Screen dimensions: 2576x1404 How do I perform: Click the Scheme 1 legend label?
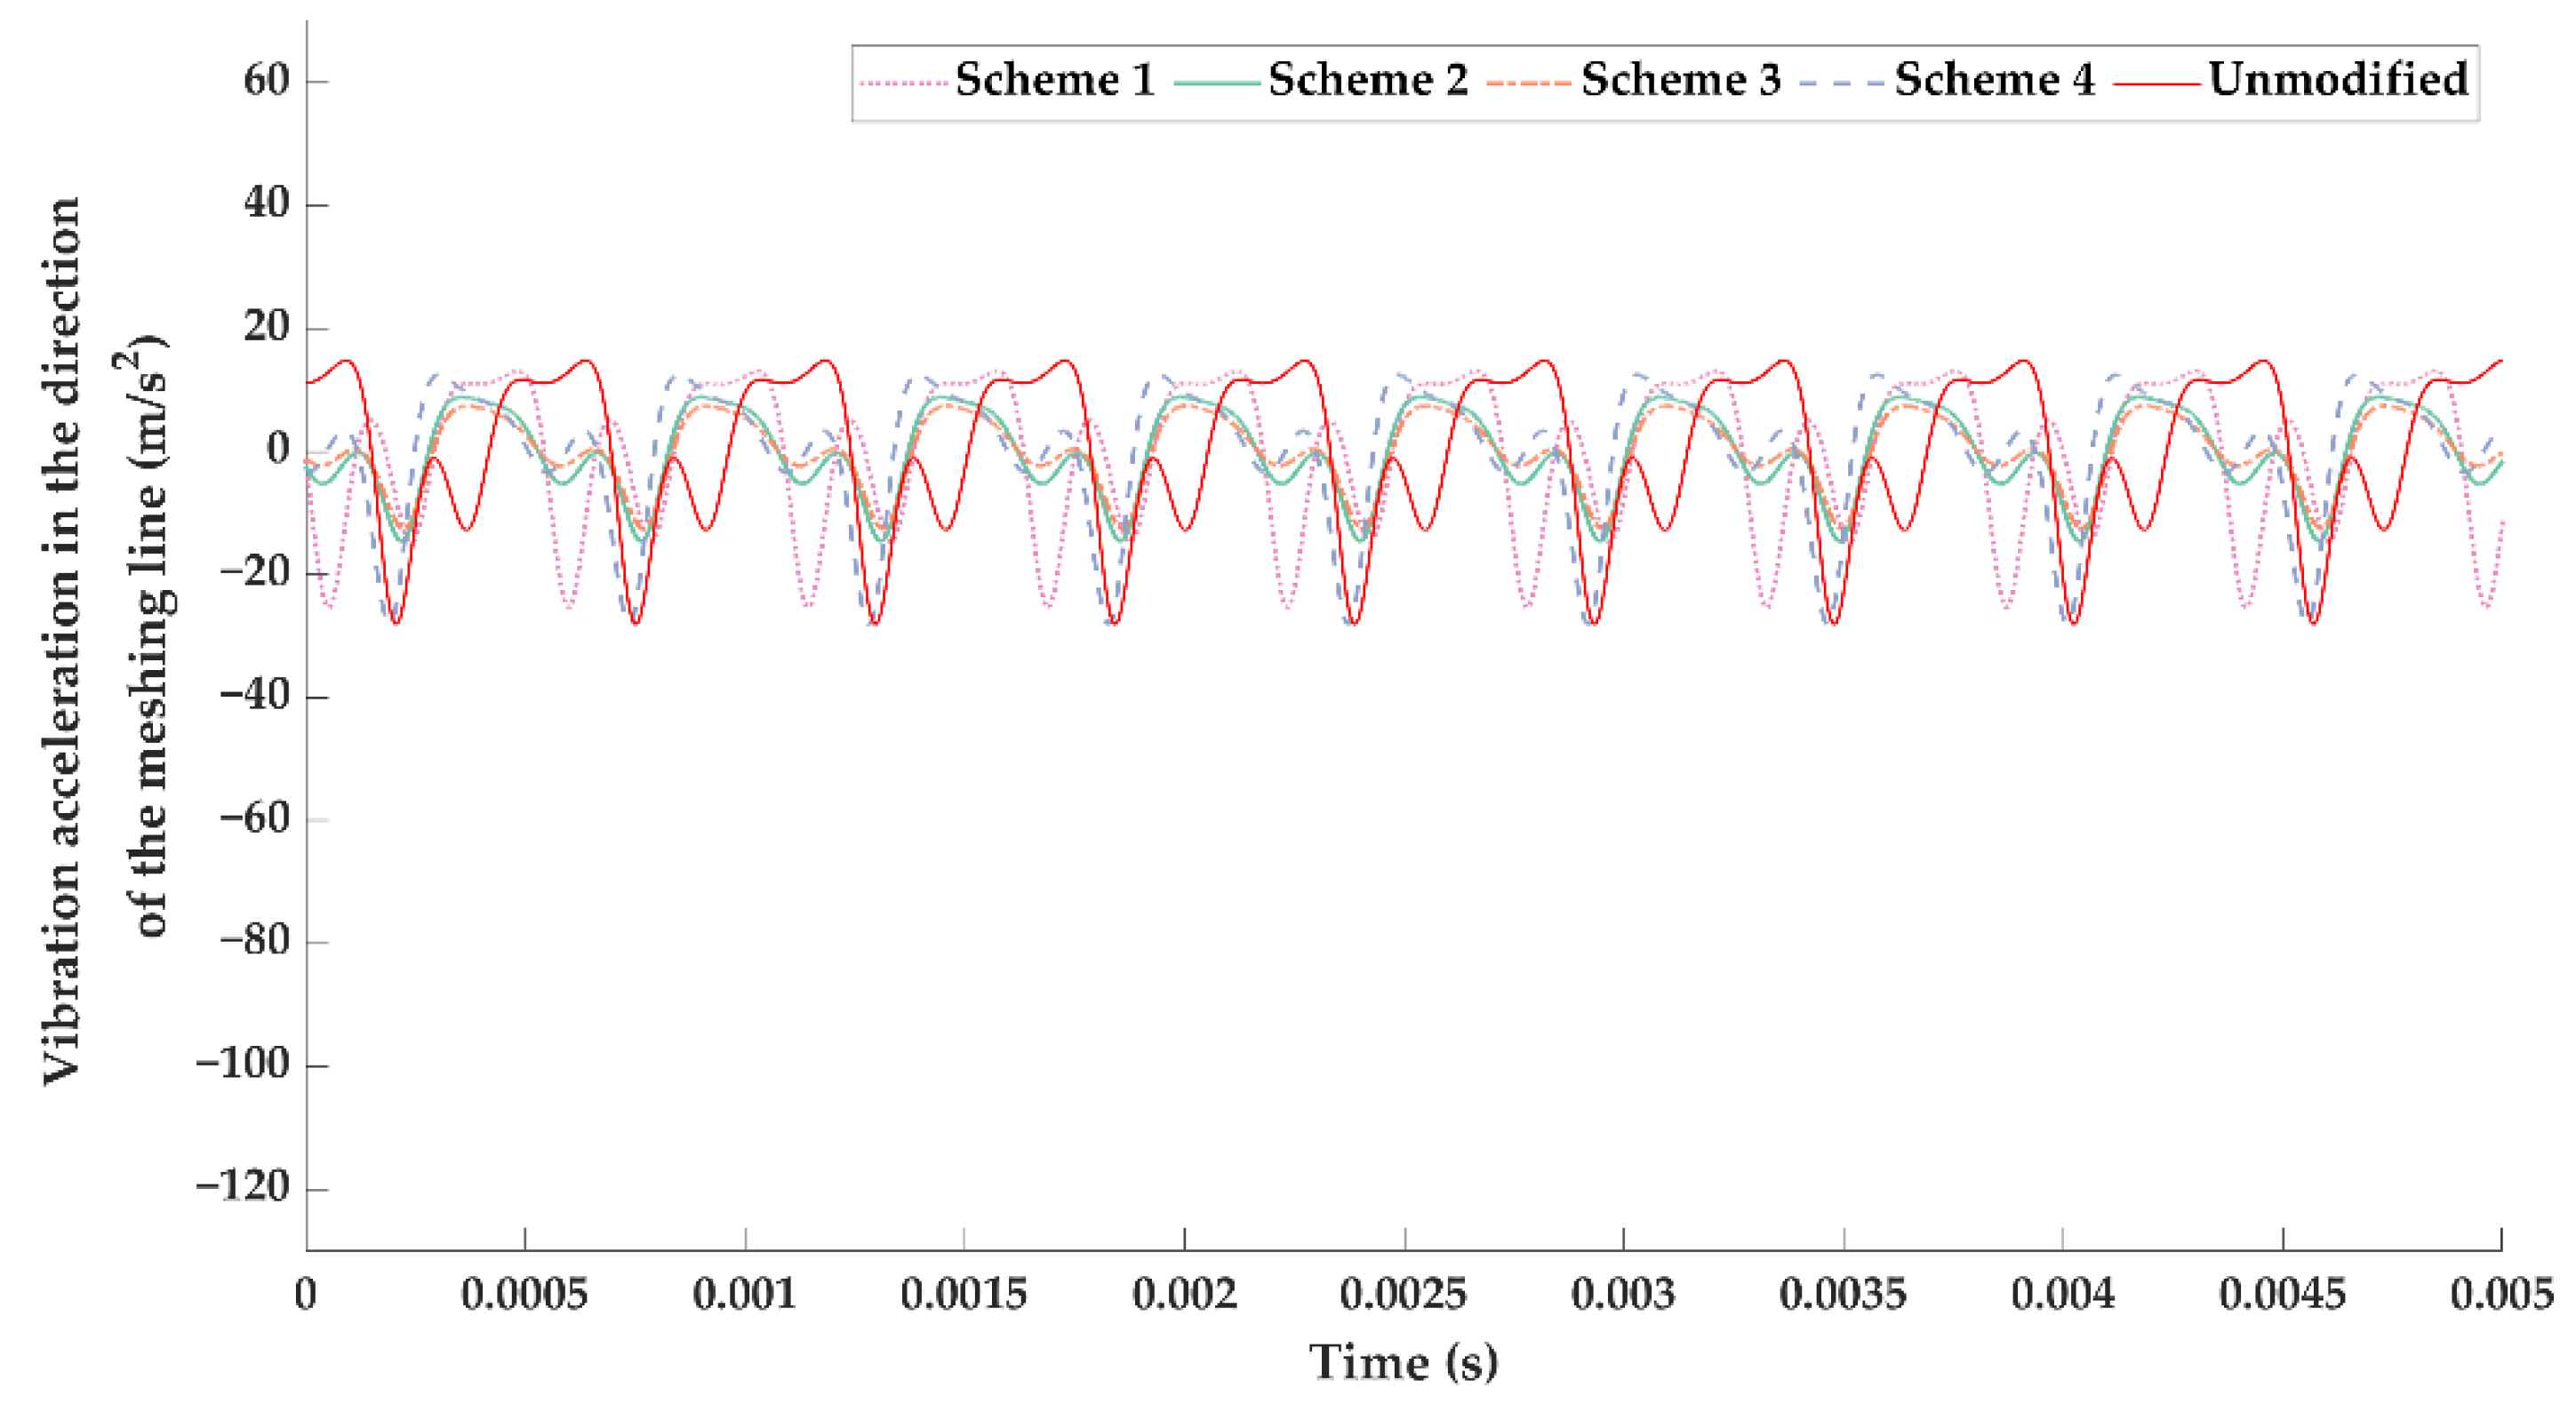tap(1055, 80)
